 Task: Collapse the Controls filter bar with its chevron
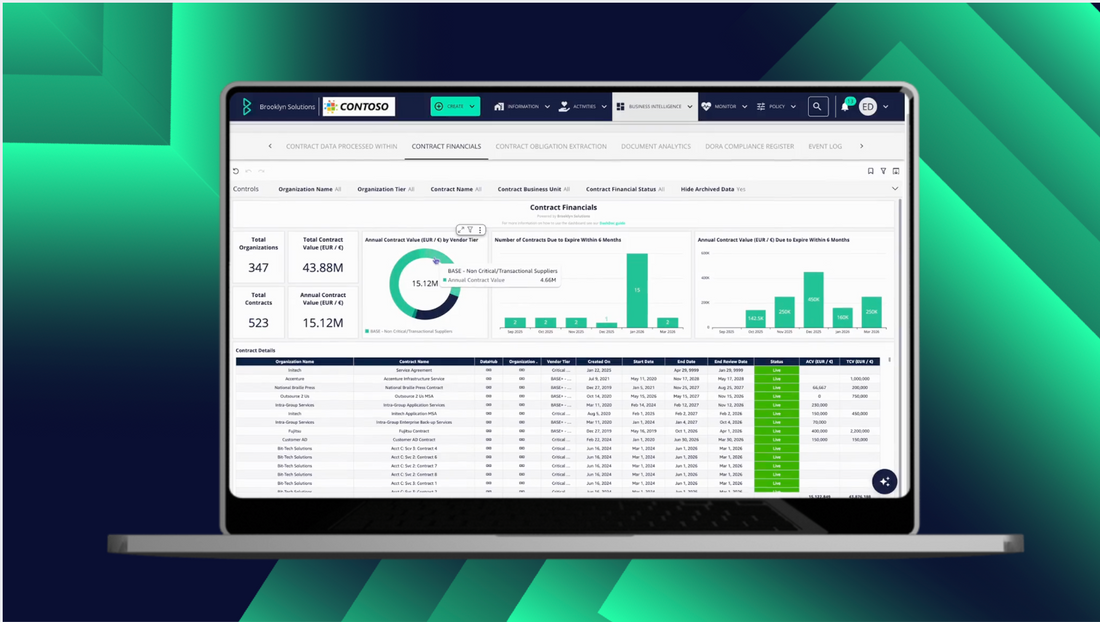[896, 188]
